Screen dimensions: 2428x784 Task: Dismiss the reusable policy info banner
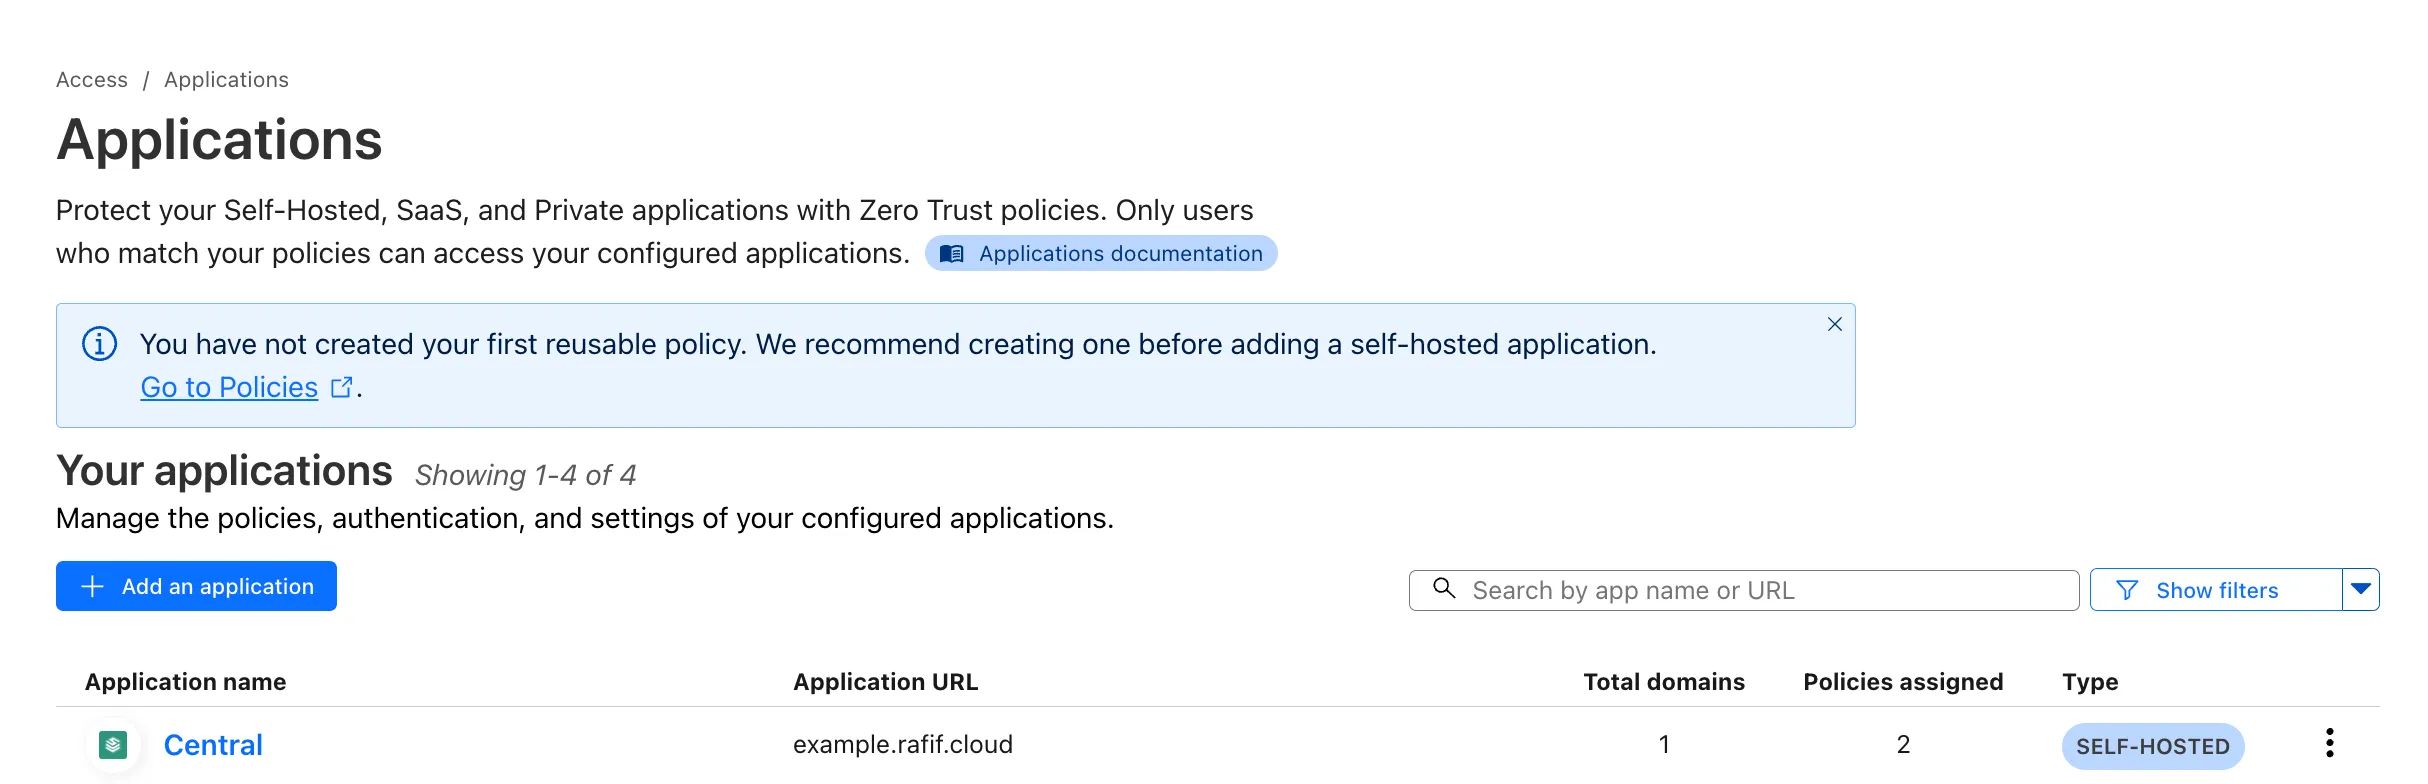click(x=1834, y=324)
